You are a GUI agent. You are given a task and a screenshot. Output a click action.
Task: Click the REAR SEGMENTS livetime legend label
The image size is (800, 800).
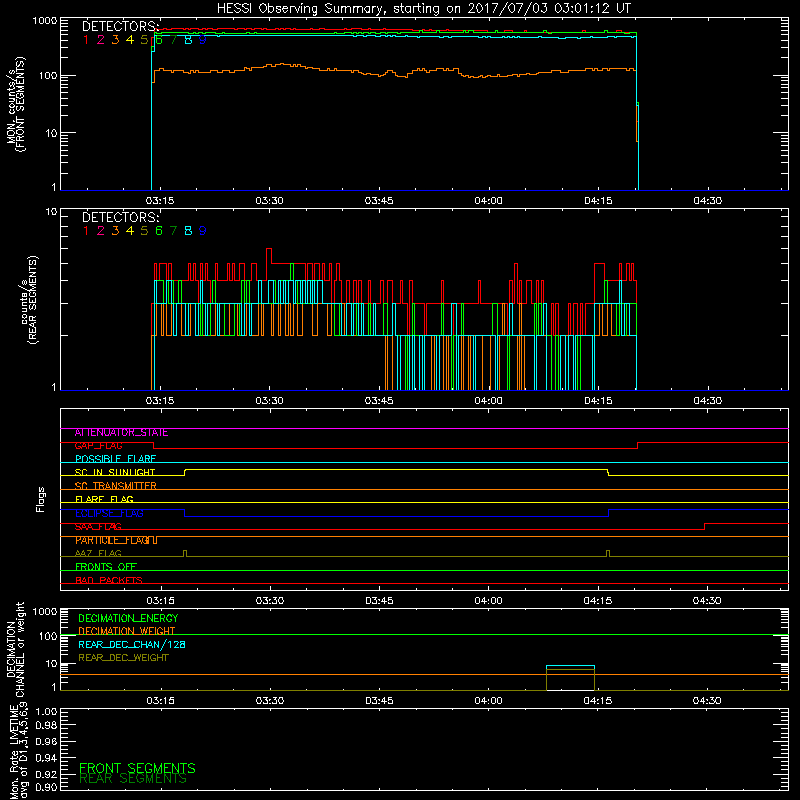(133, 779)
